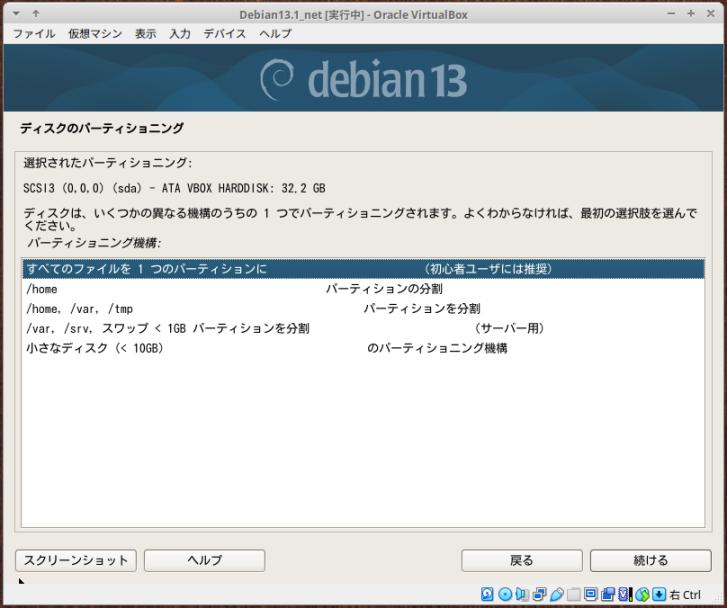Click the optical disc status icon
This screenshot has width=727, height=608.
505,594
